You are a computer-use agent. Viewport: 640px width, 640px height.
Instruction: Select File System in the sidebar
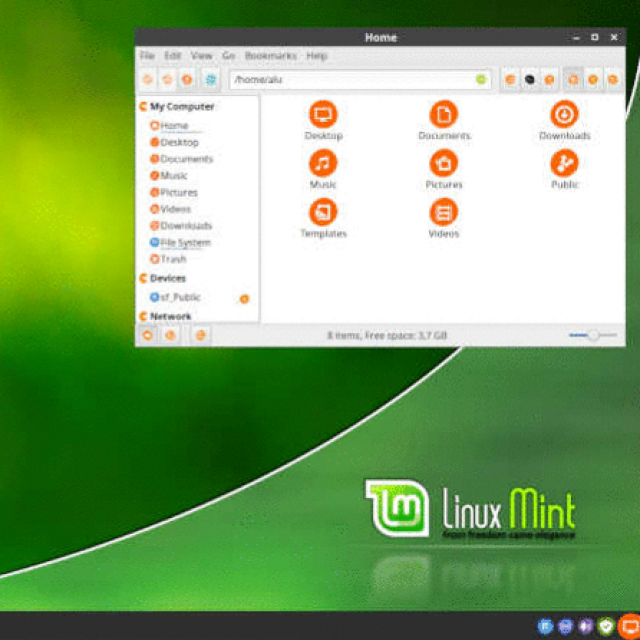click(184, 242)
